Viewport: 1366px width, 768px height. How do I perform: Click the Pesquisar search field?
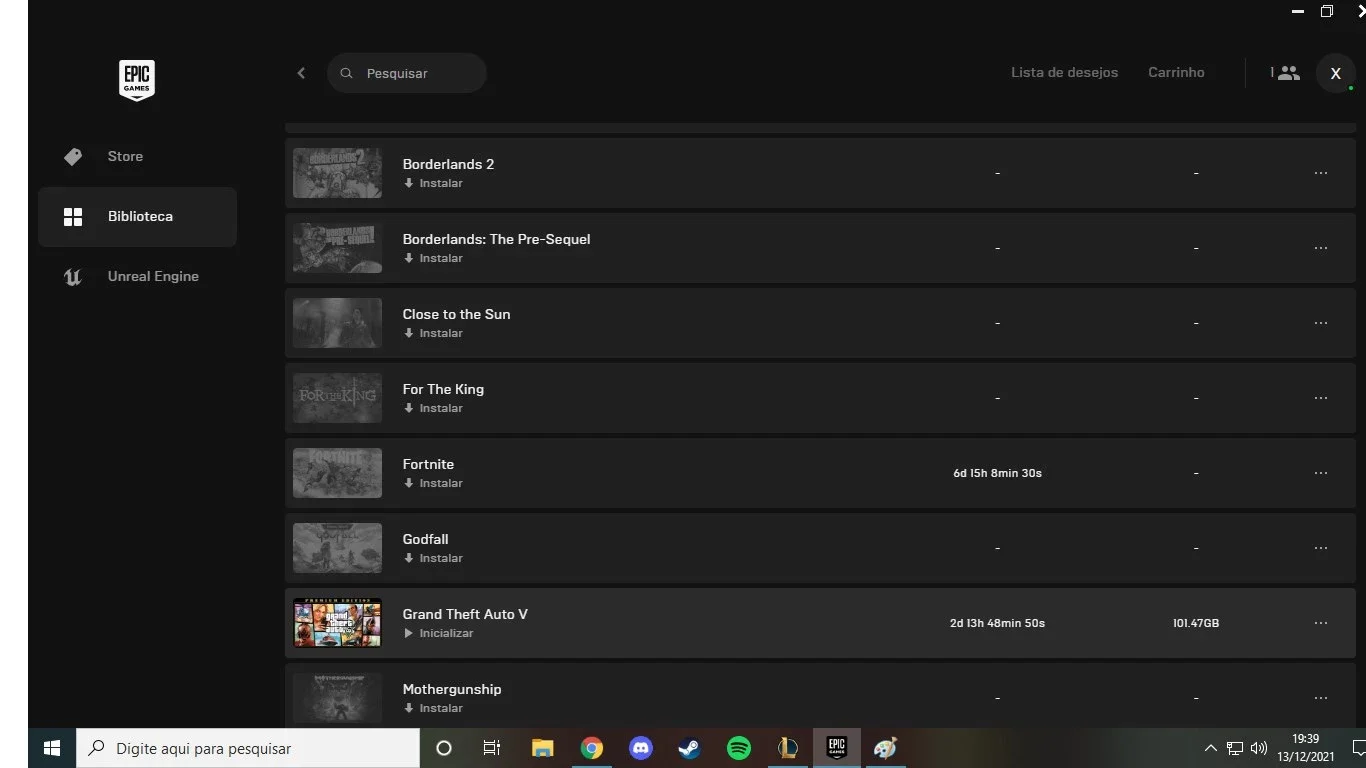407,73
